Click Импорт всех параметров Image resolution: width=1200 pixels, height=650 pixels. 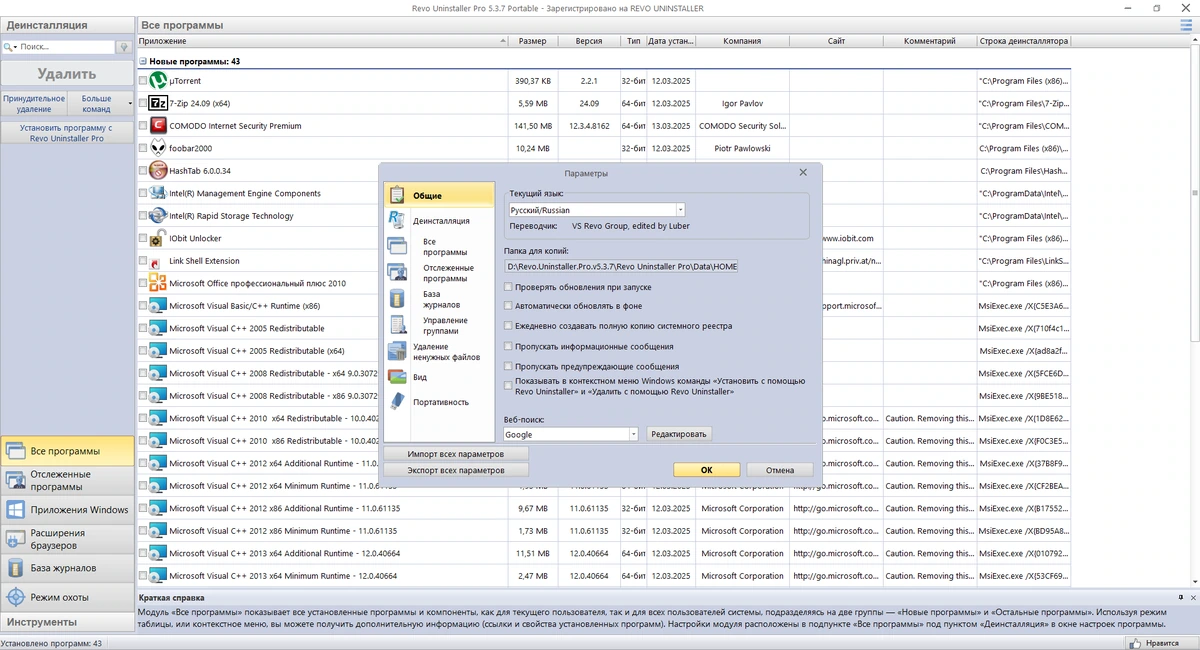455,454
